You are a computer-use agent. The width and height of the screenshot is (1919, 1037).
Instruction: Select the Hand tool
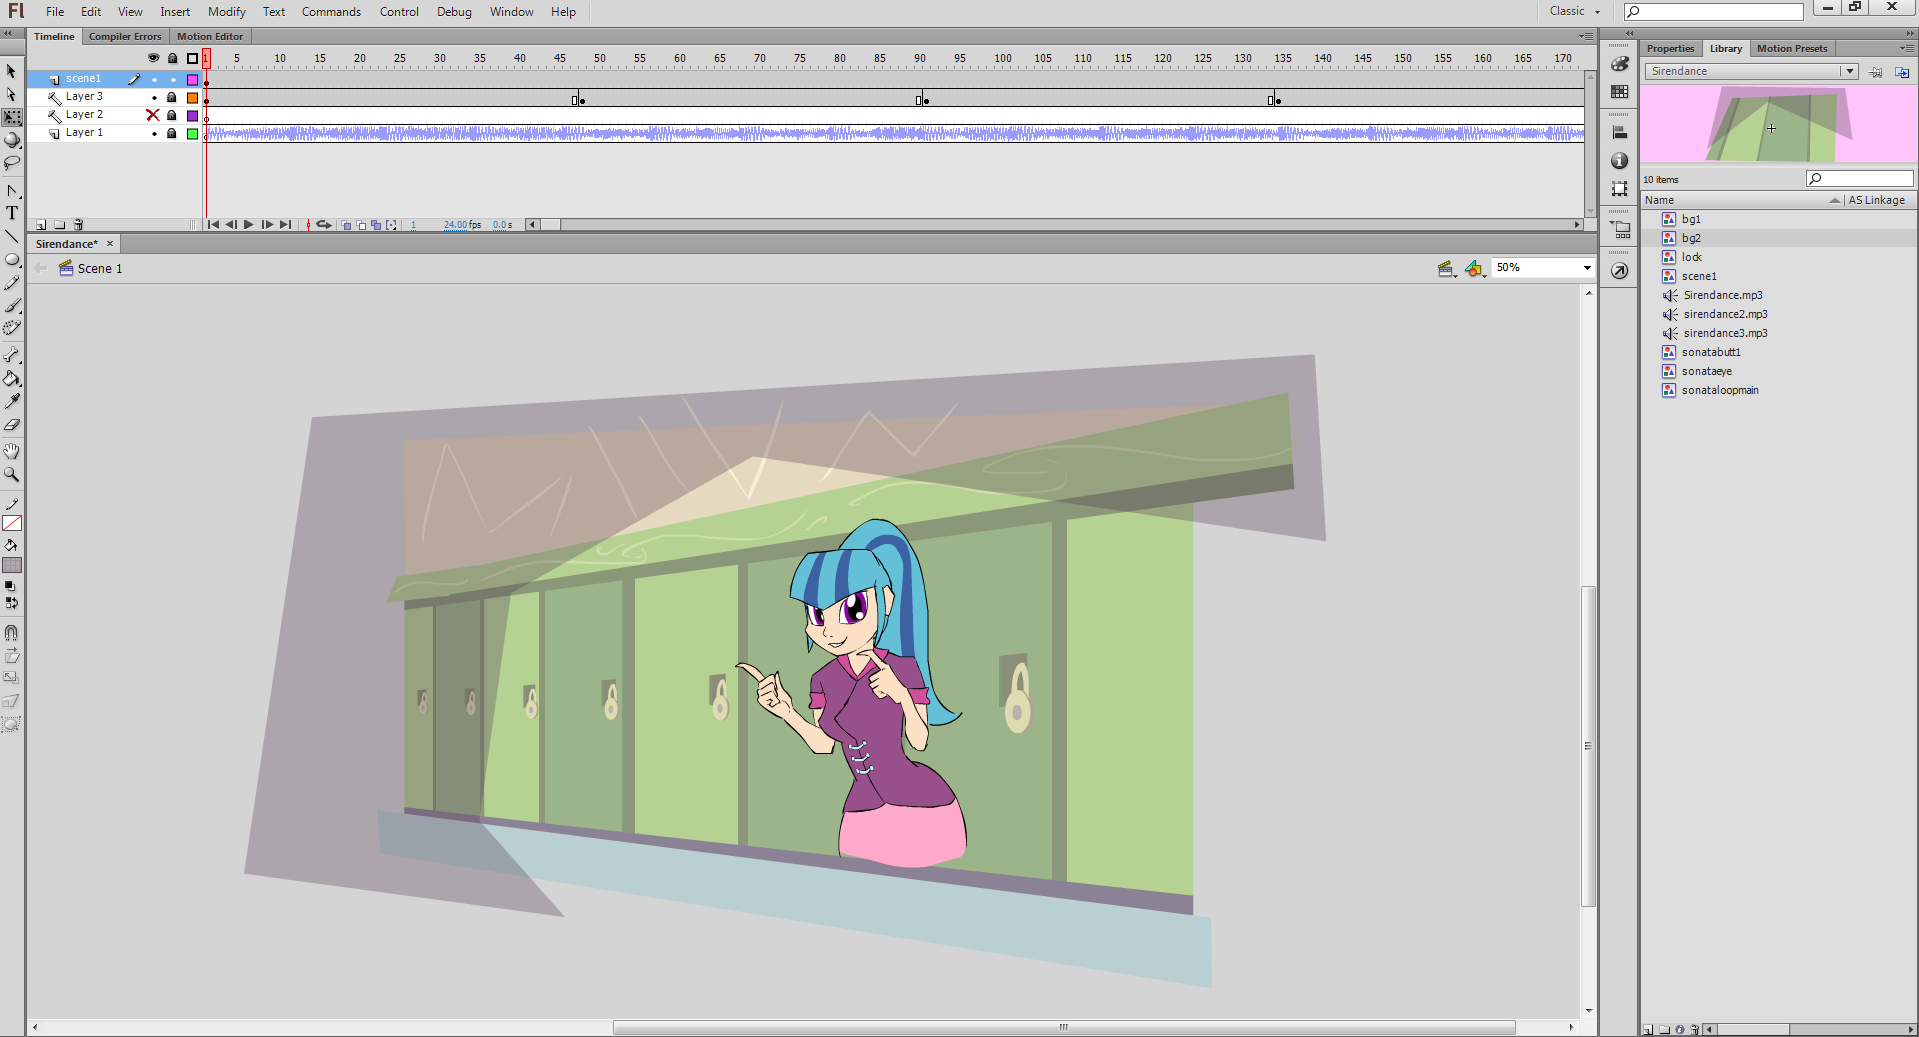(12, 451)
